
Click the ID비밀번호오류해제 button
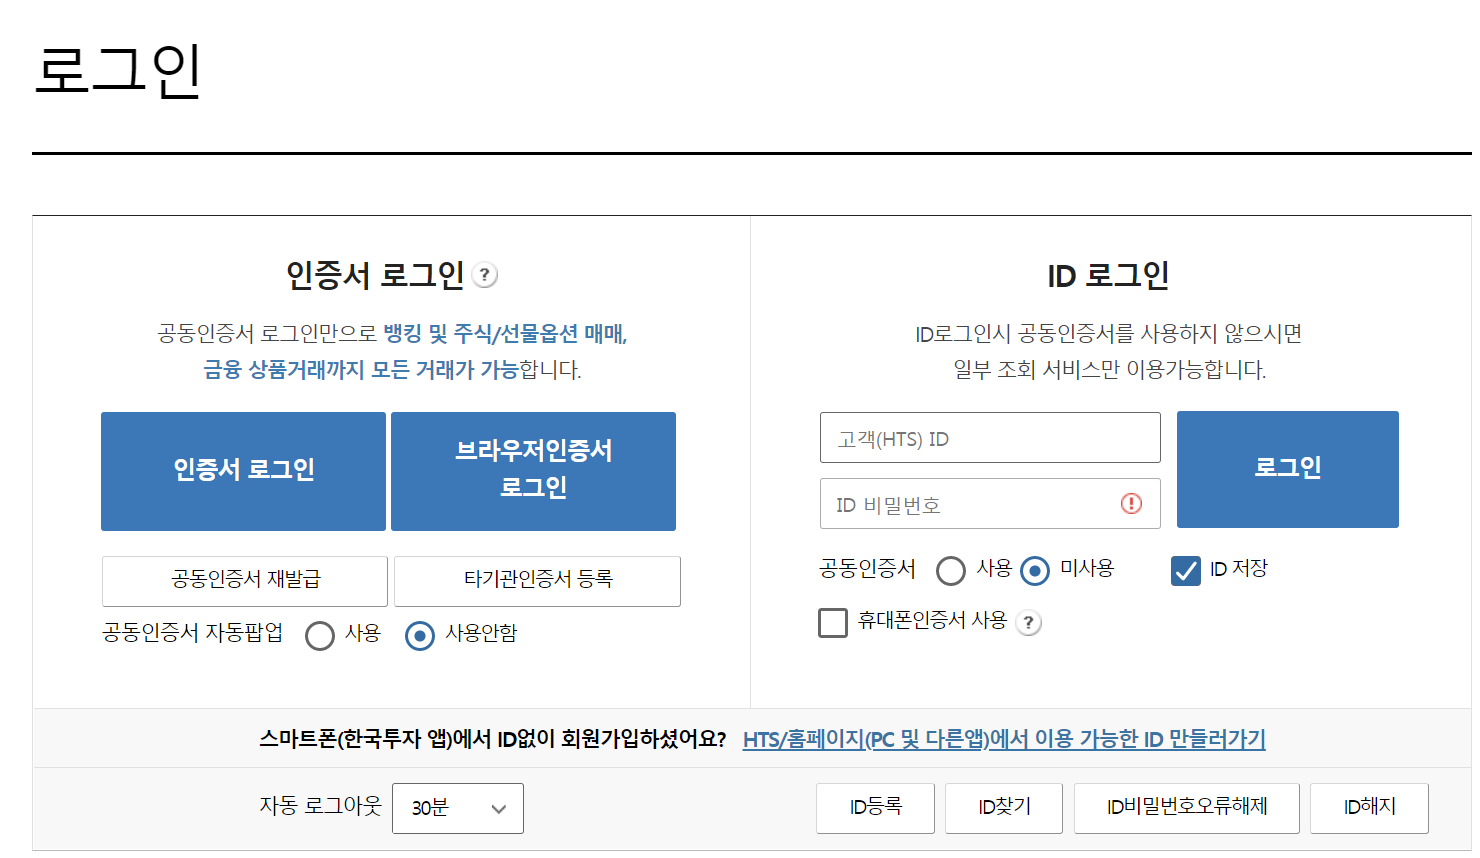click(1187, 808)
